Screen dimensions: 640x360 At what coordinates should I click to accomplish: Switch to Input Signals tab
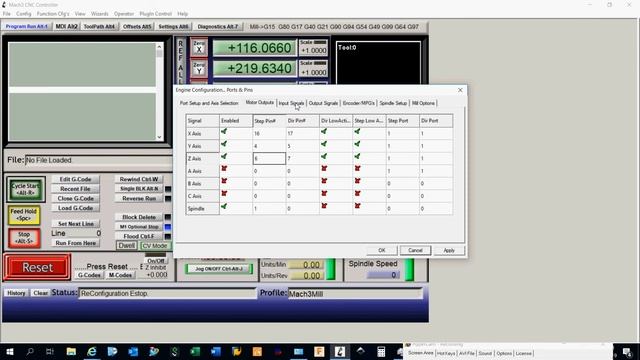[291, 103]
